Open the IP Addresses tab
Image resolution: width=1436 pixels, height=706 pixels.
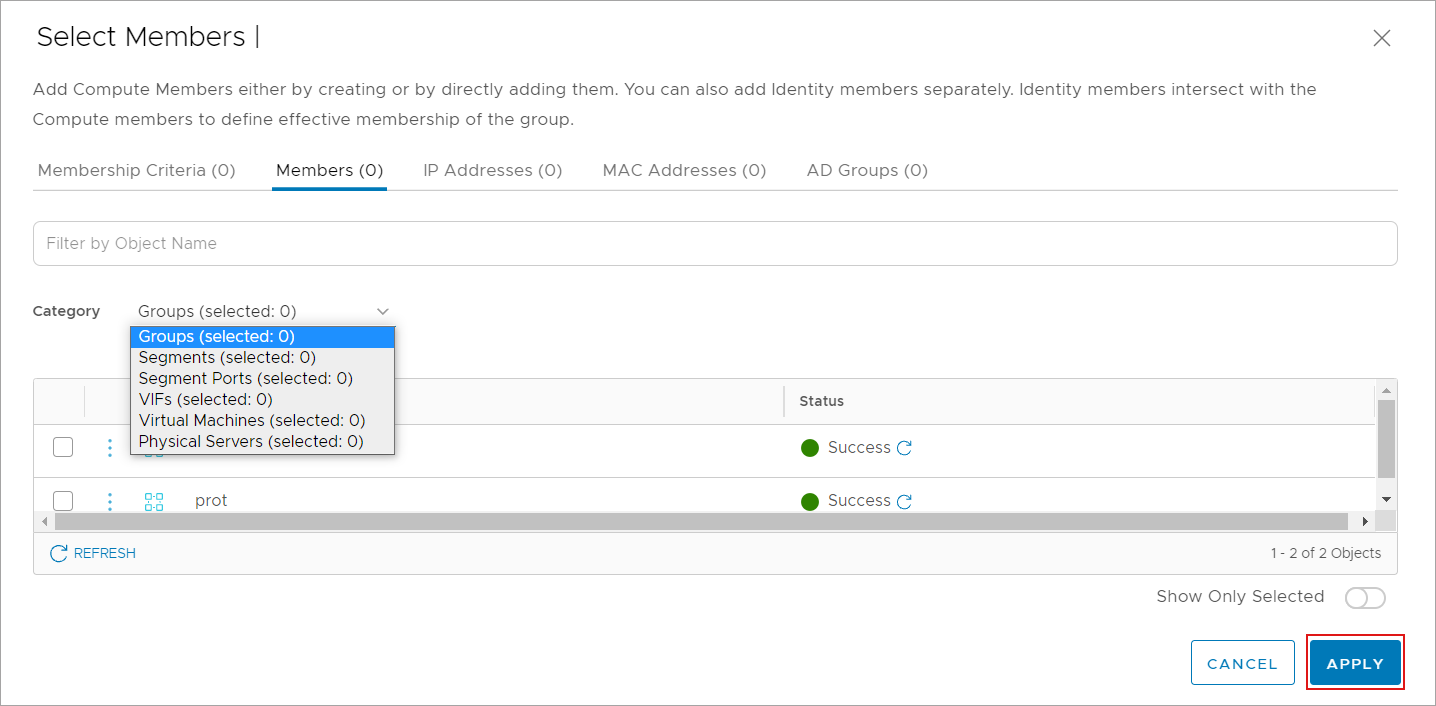tap(492, 170)
